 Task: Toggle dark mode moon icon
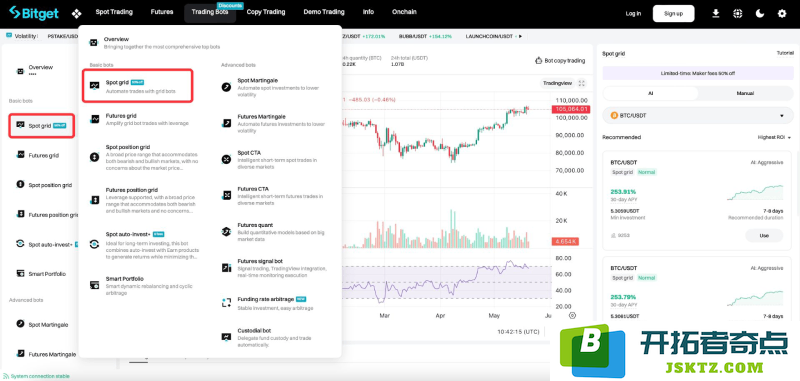pos(760,13)
